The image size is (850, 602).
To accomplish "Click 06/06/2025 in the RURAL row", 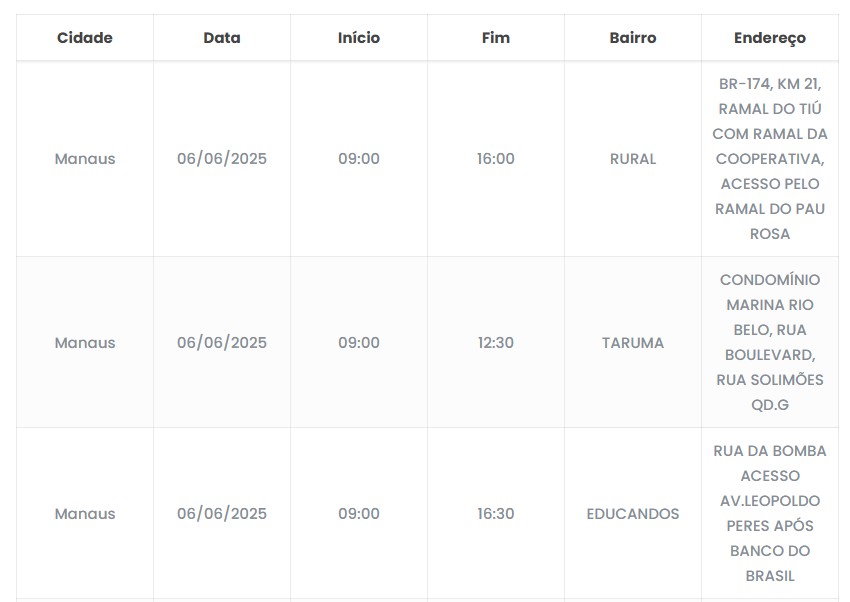I will coord(222,159).
